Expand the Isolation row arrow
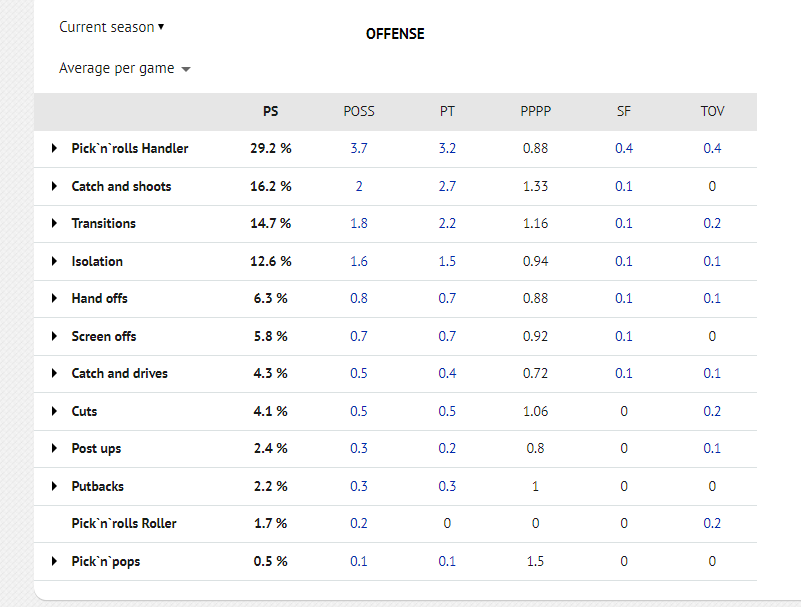801x607 pixels. coord(54,261)
